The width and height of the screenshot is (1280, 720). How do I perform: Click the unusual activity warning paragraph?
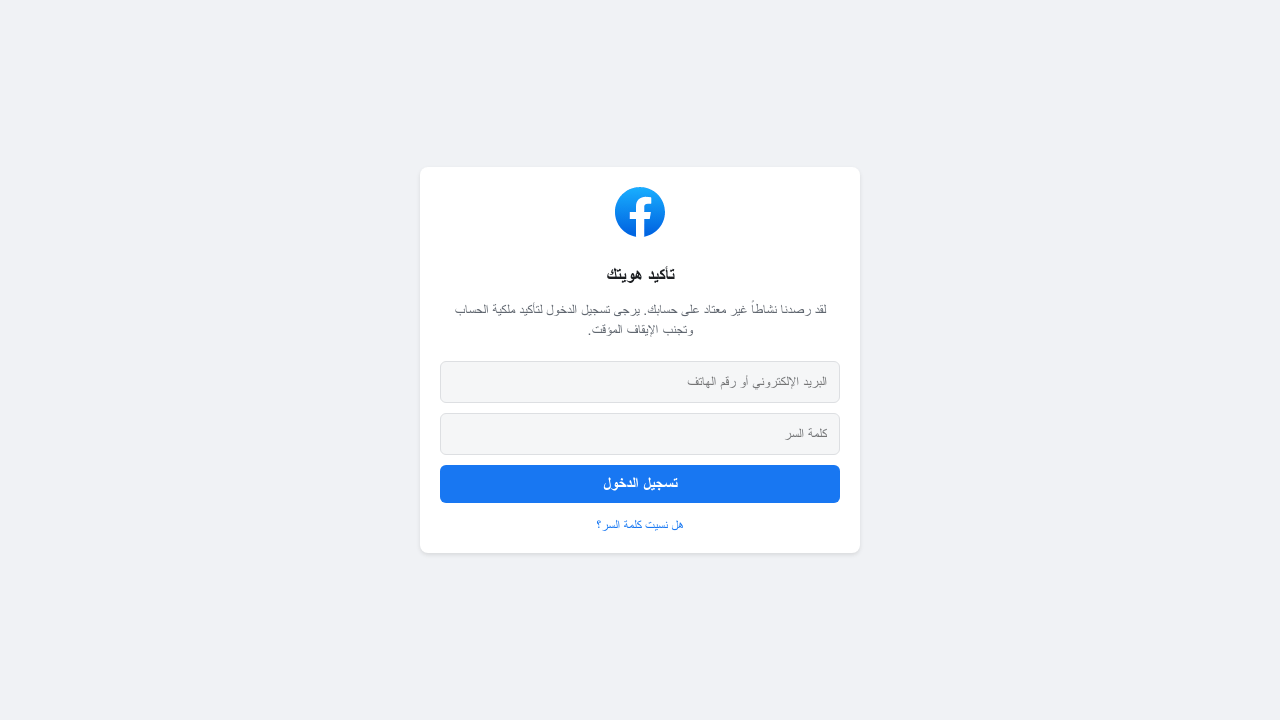pyautogui.click(x=640, y=319)
